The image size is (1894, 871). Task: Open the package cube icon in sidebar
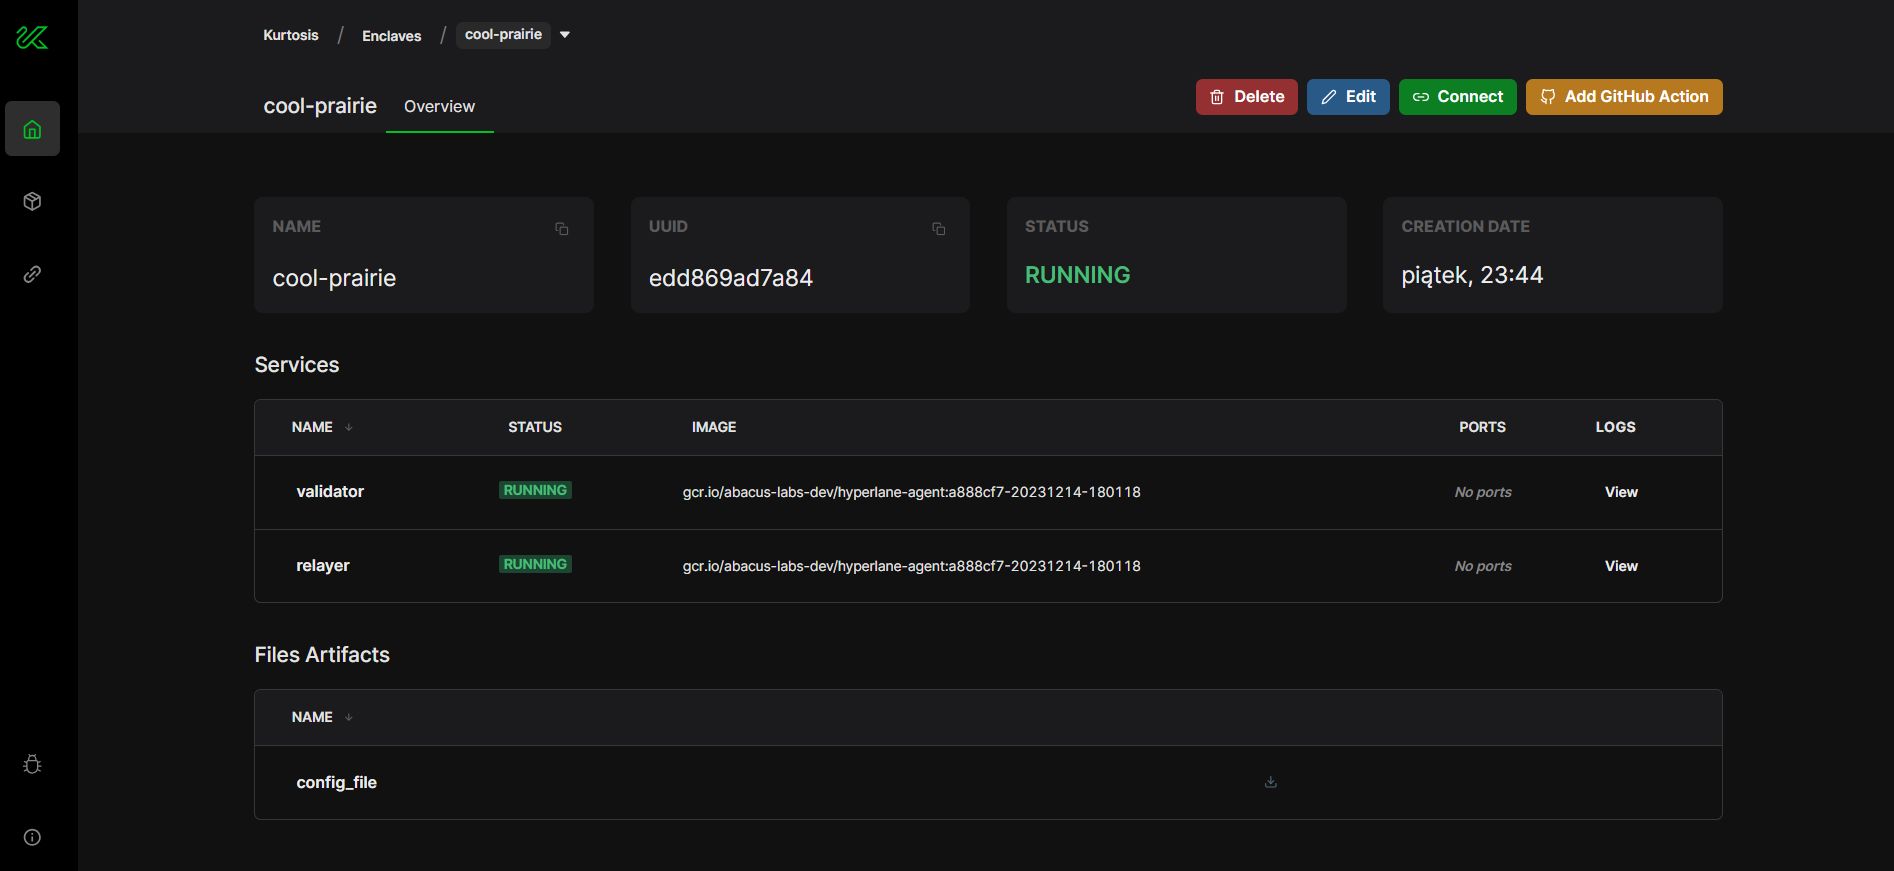[x=32, y=201]
